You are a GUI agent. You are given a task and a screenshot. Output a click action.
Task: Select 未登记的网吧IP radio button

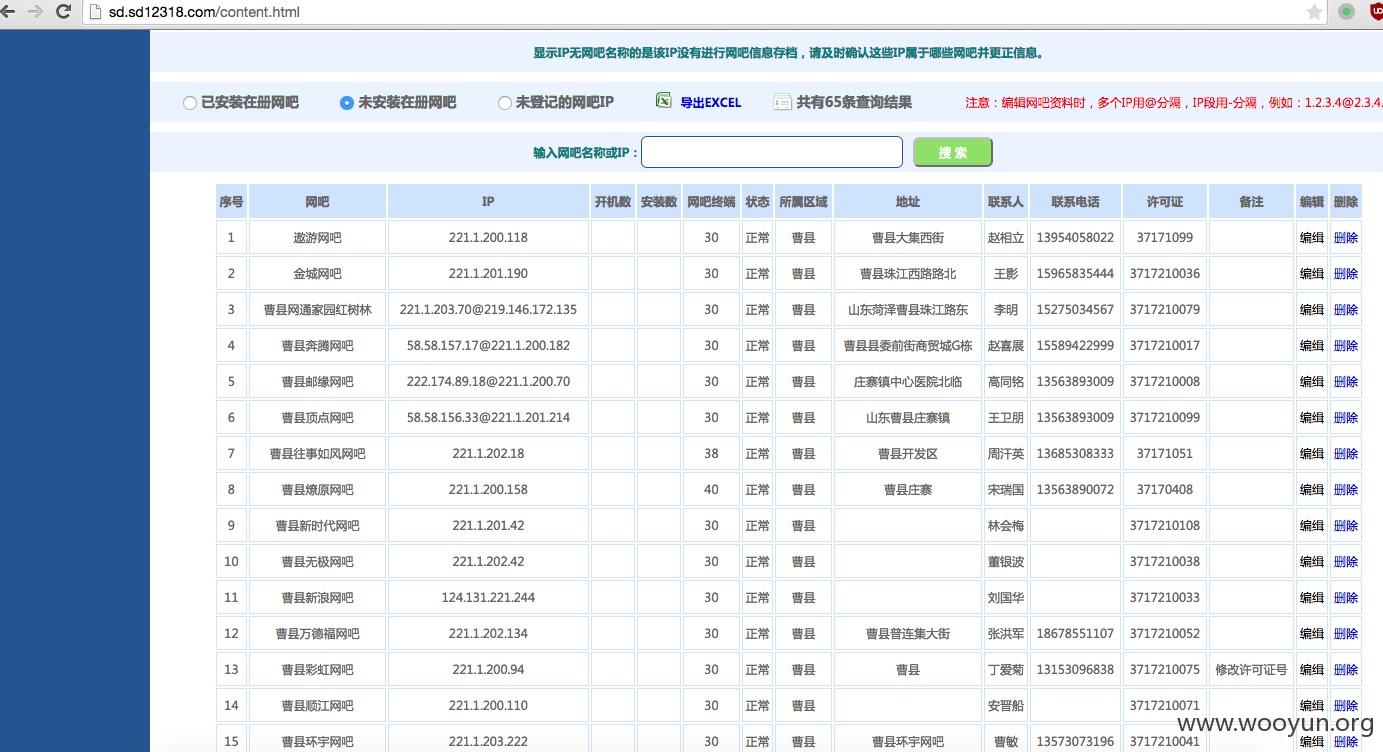505,103
